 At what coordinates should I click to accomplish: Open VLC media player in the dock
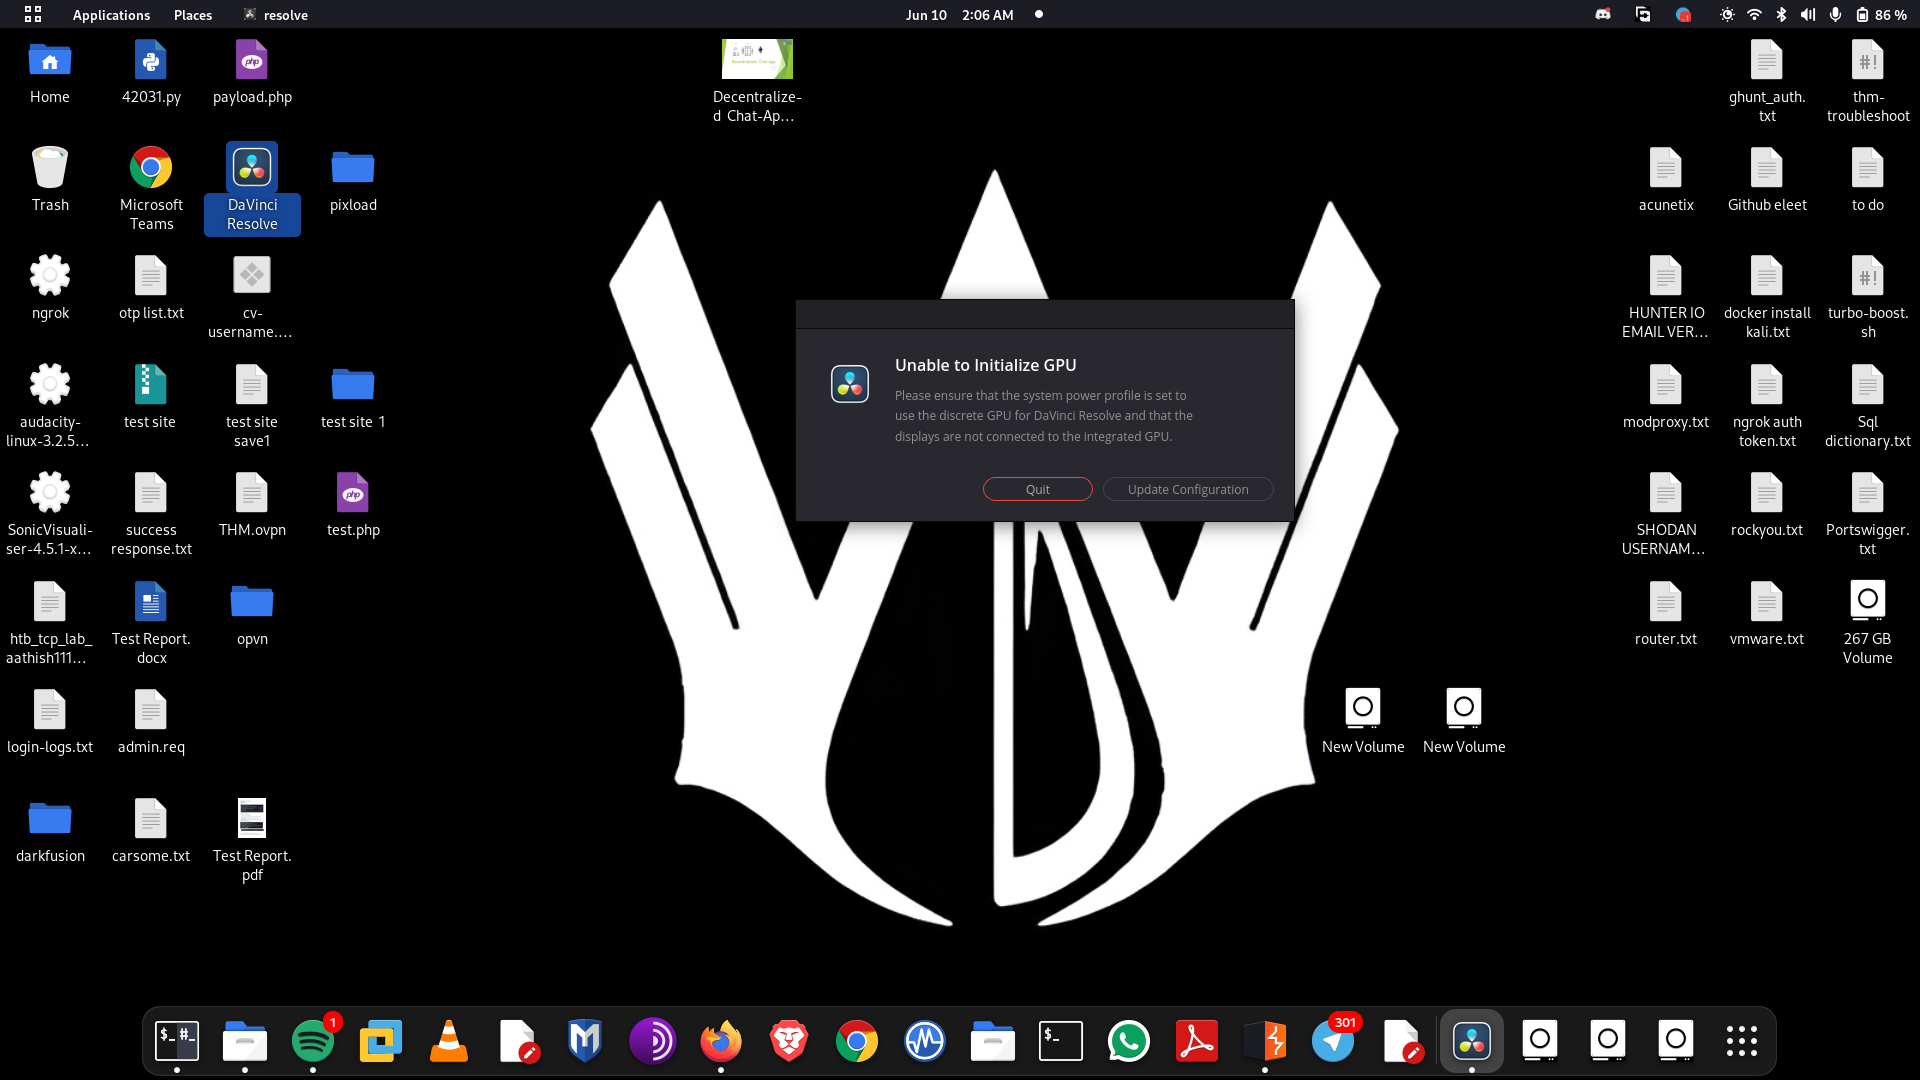tap(449, 1041)
